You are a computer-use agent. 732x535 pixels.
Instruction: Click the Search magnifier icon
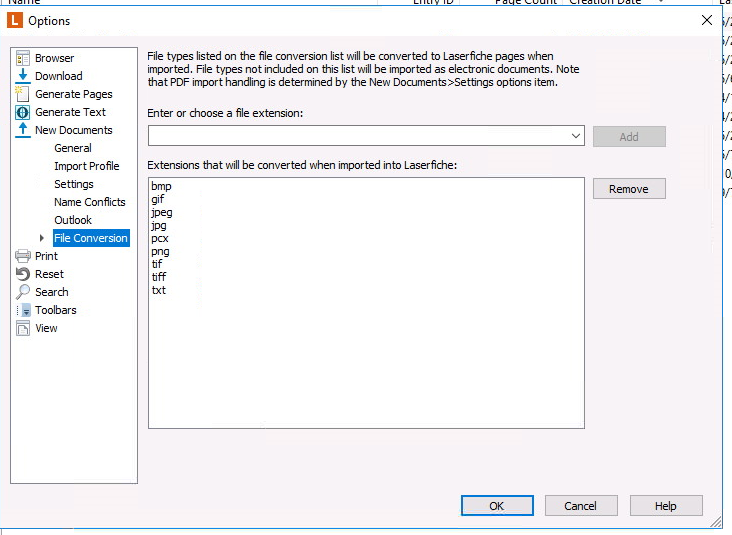22,292
